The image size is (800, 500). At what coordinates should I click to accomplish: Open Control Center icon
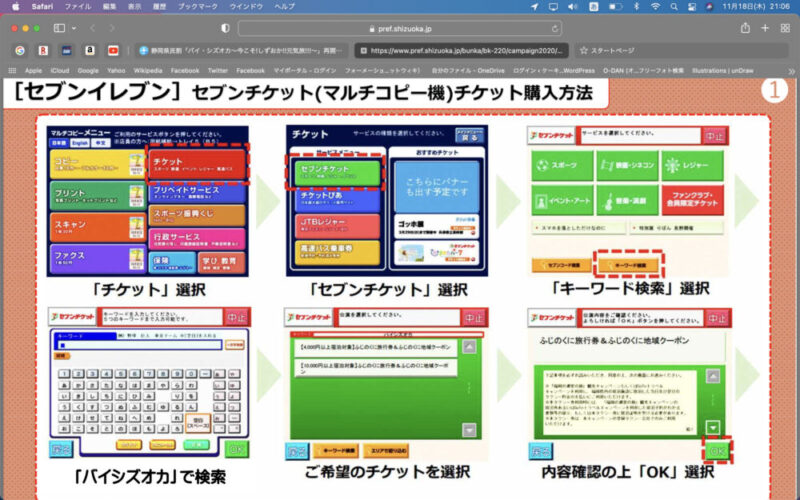pyautogui.click(x=692, y=7)
